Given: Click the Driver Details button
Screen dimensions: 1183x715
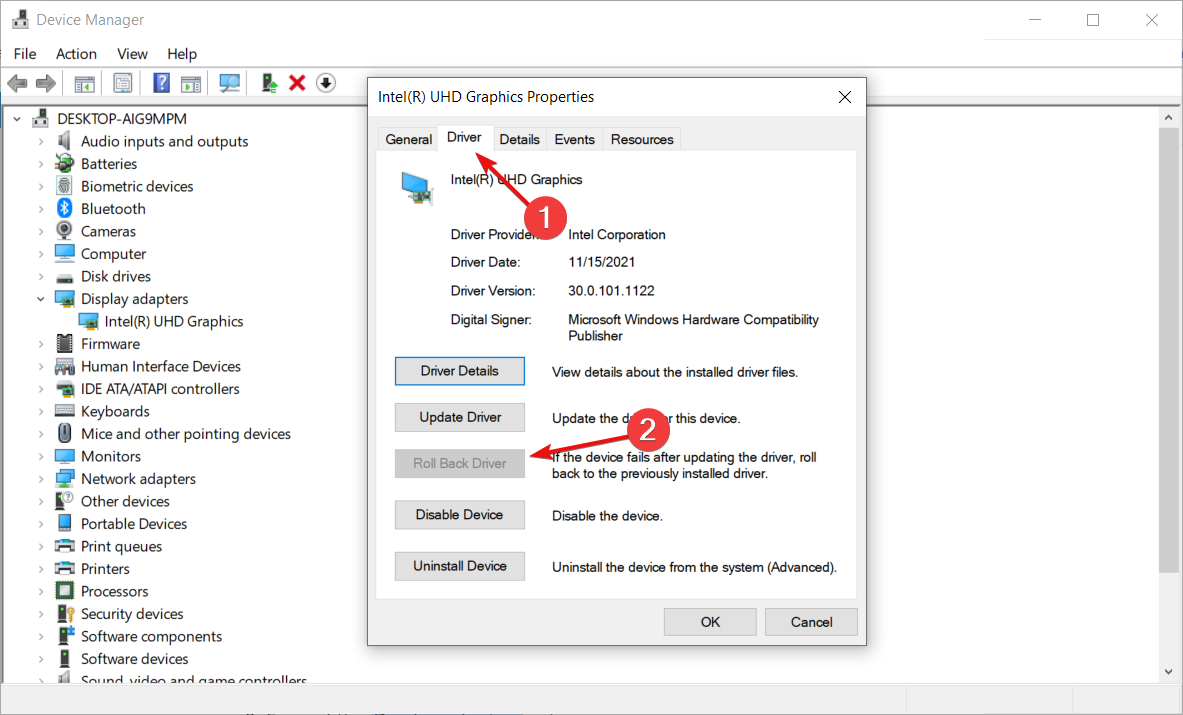Looking at the screenshot, I should [459, 371].
